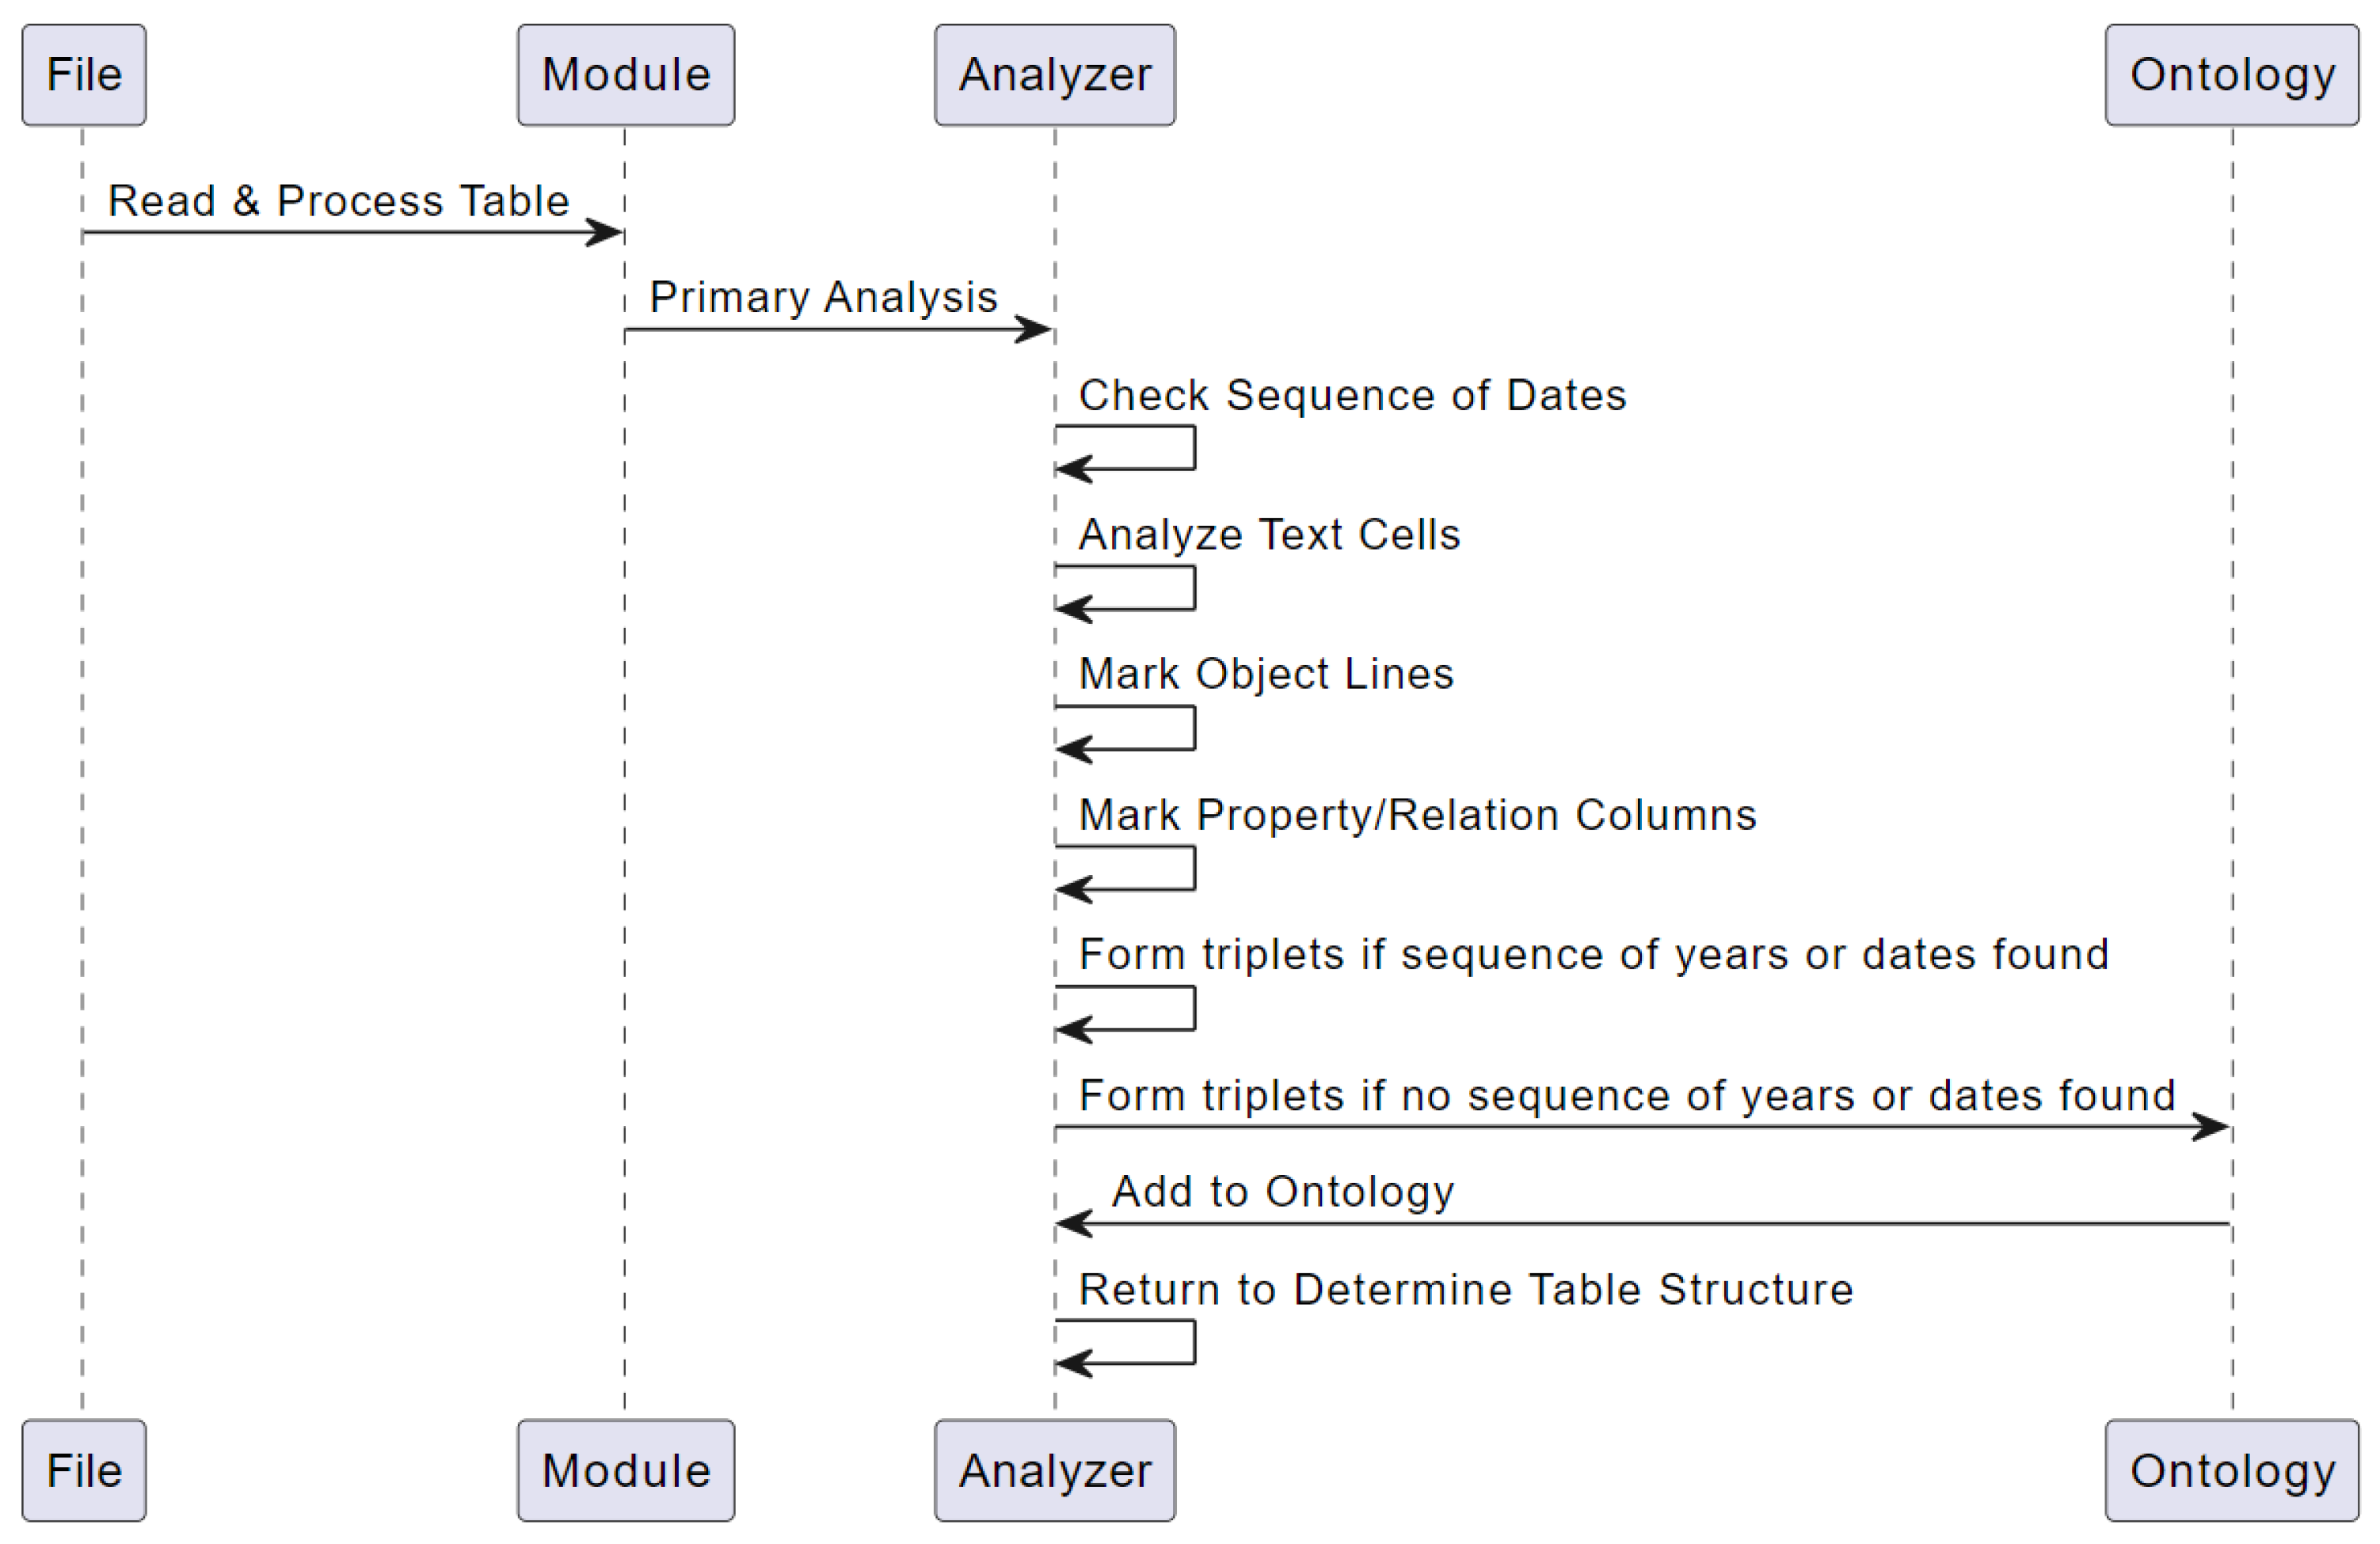Screen dimensions: 2380x1544
Task: Click 'Form triplets if sequence of years' label
Action: [1594, 954]
